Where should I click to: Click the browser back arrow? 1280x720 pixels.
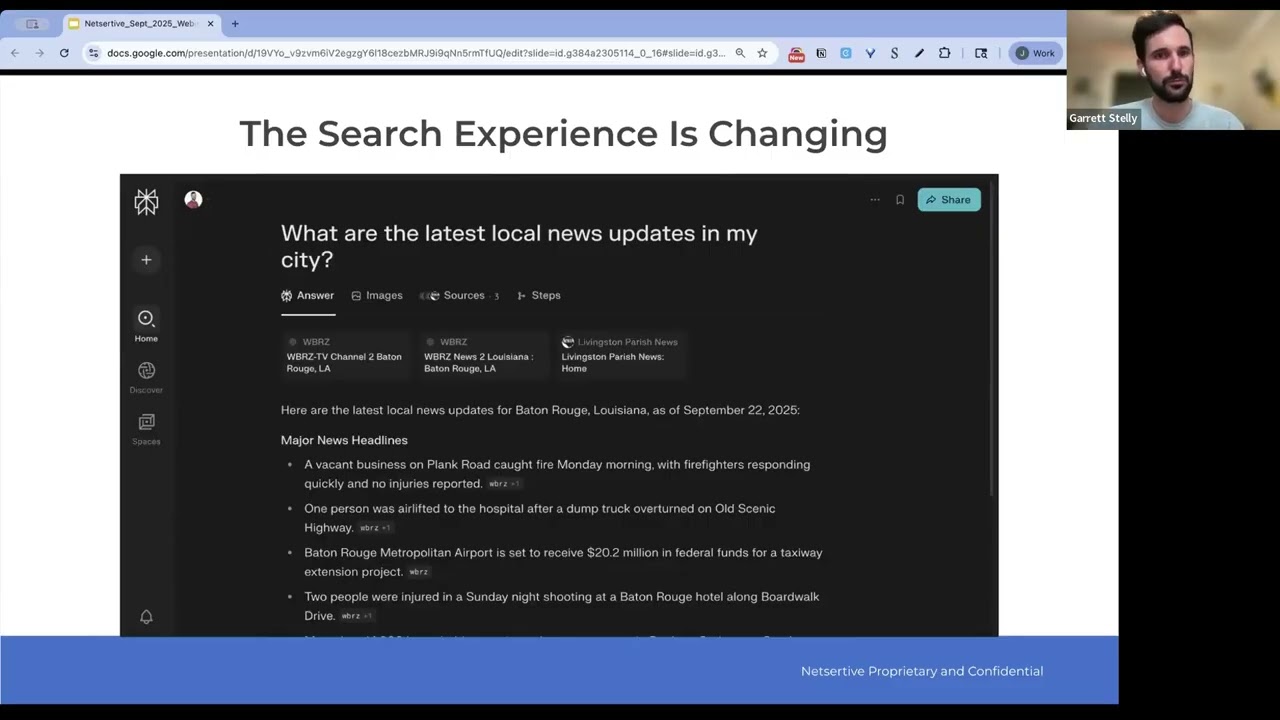click(x=15, y=53)
